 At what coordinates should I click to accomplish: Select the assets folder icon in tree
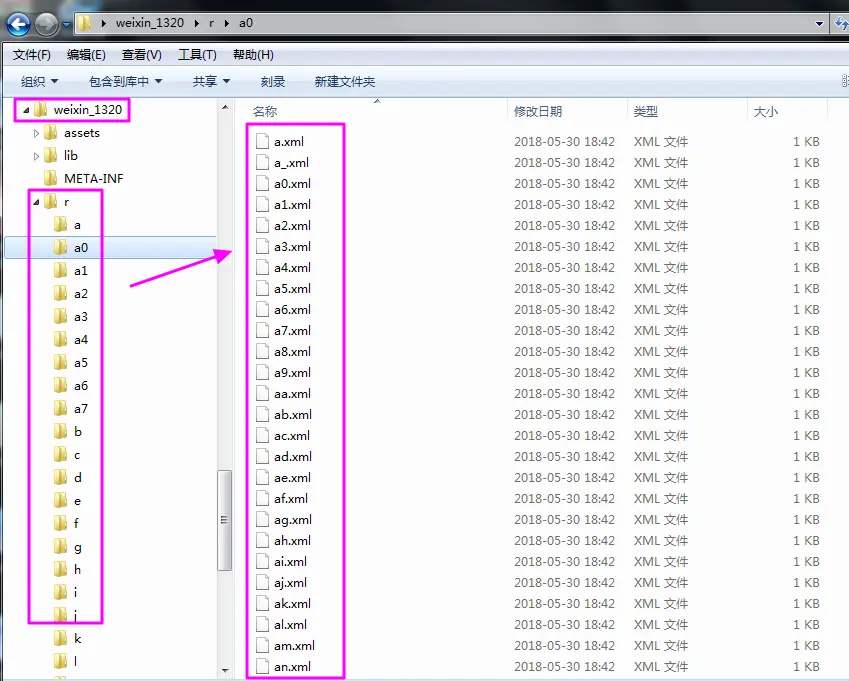(x=50, y=133)
